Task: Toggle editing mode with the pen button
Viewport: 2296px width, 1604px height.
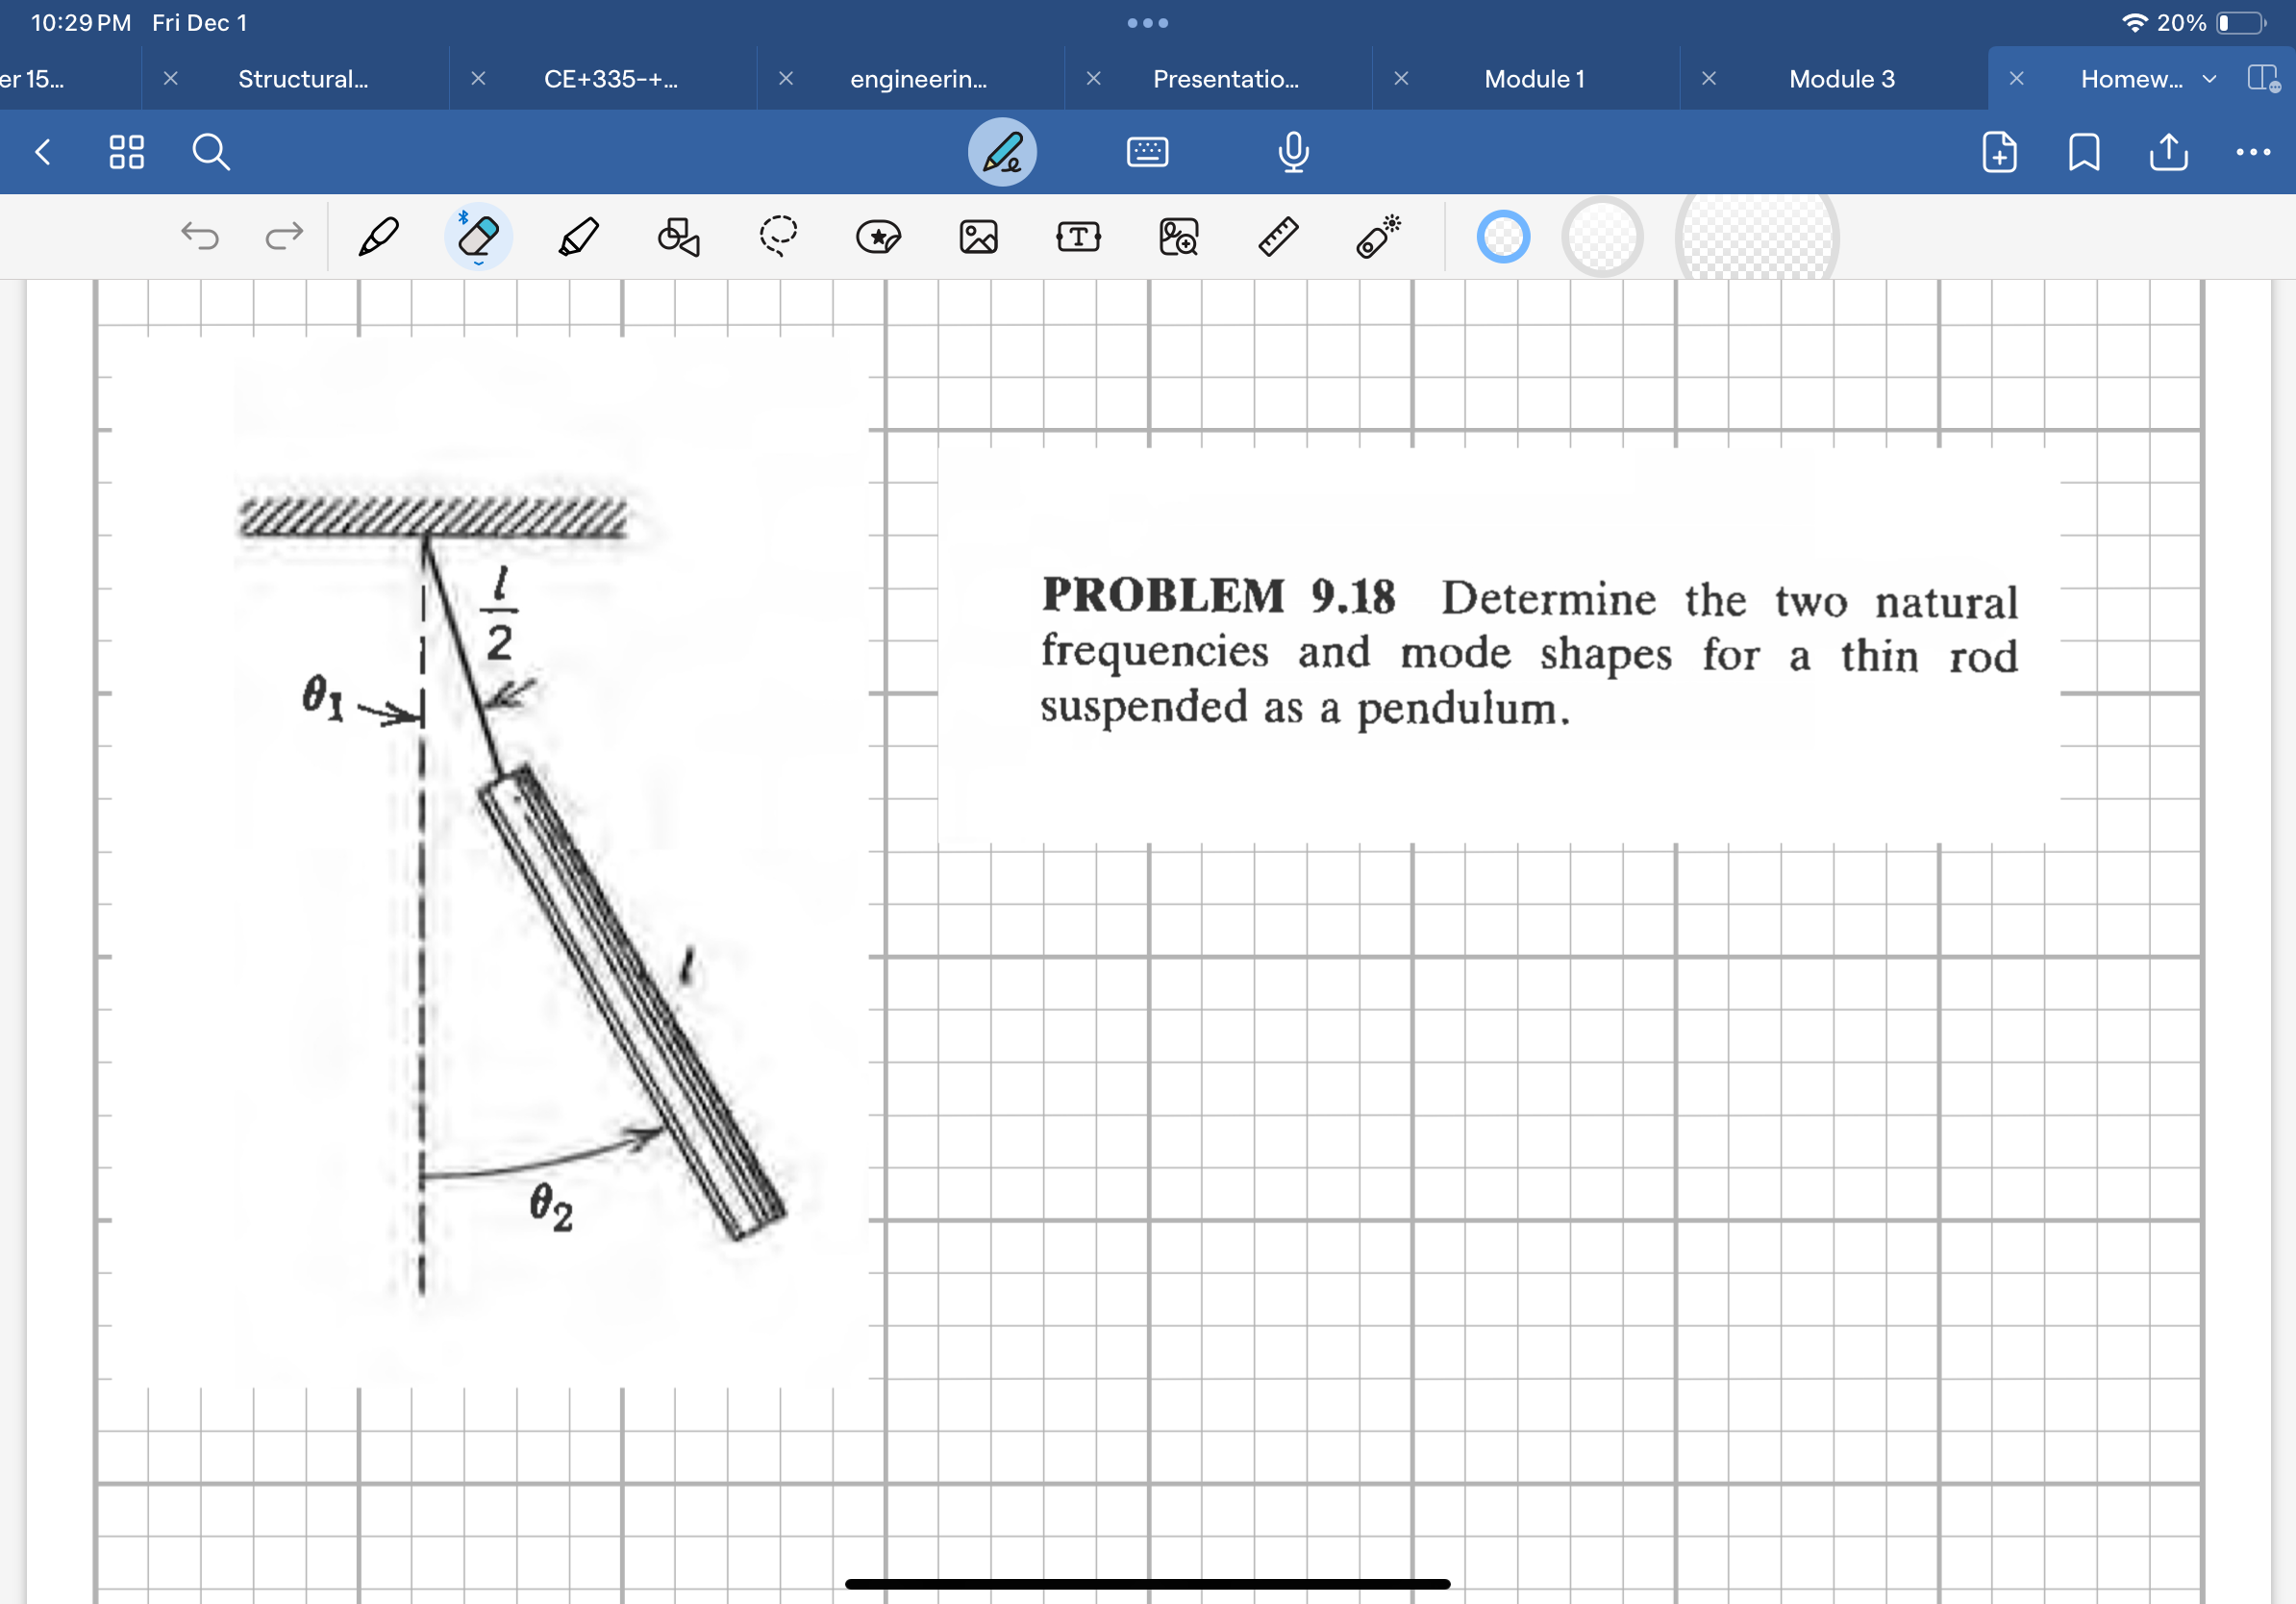Action: (1003, 152)
